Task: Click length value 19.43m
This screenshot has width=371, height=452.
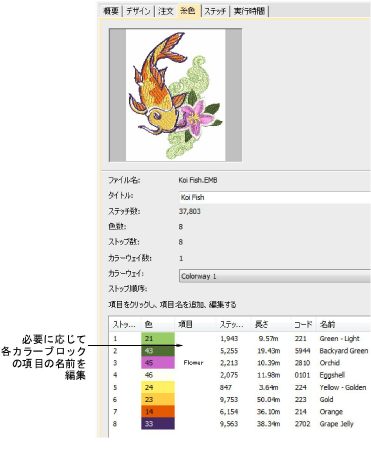Action: [x=269, y=351]
